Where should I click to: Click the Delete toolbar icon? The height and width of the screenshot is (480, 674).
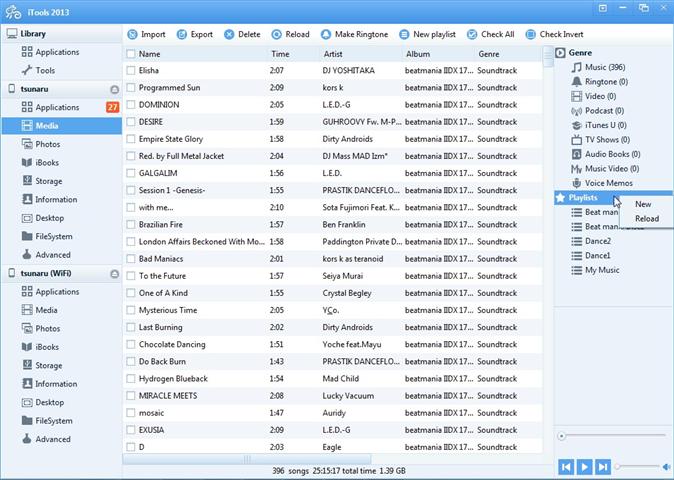point(229,34)
